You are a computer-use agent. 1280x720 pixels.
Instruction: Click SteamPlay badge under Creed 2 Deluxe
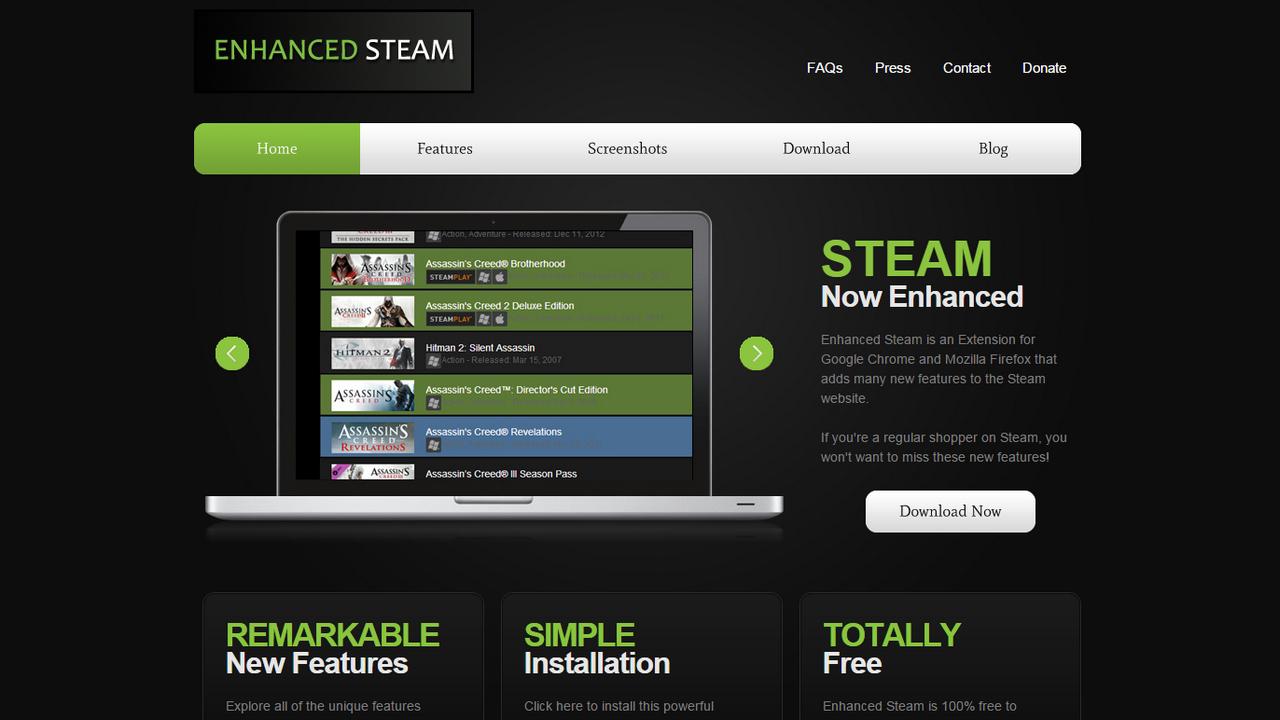[x=450, y=319]
